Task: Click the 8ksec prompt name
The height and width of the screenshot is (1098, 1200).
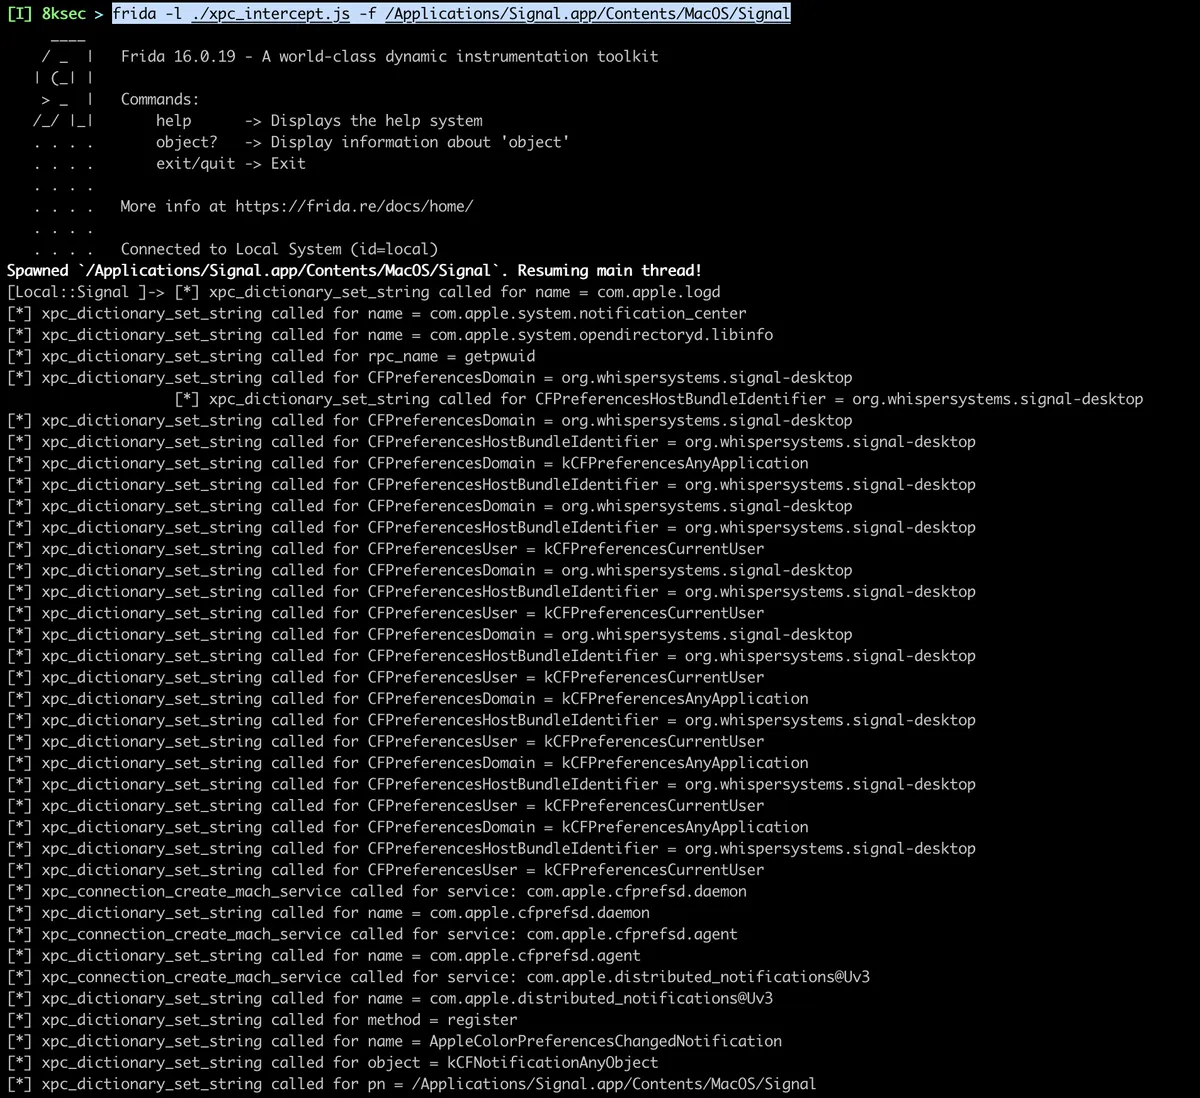Action: tap(64, 14)
